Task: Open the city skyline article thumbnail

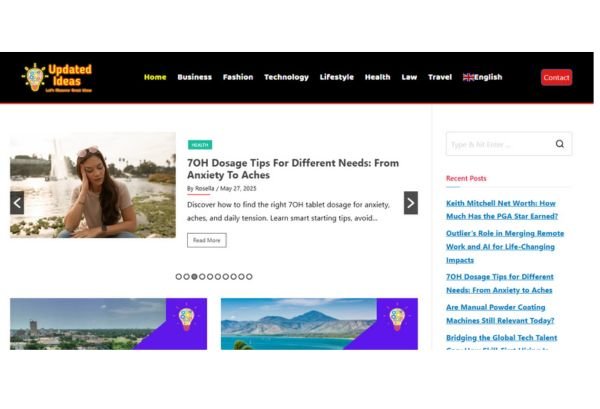Action: pyautogui.click(x=109, y=324)
